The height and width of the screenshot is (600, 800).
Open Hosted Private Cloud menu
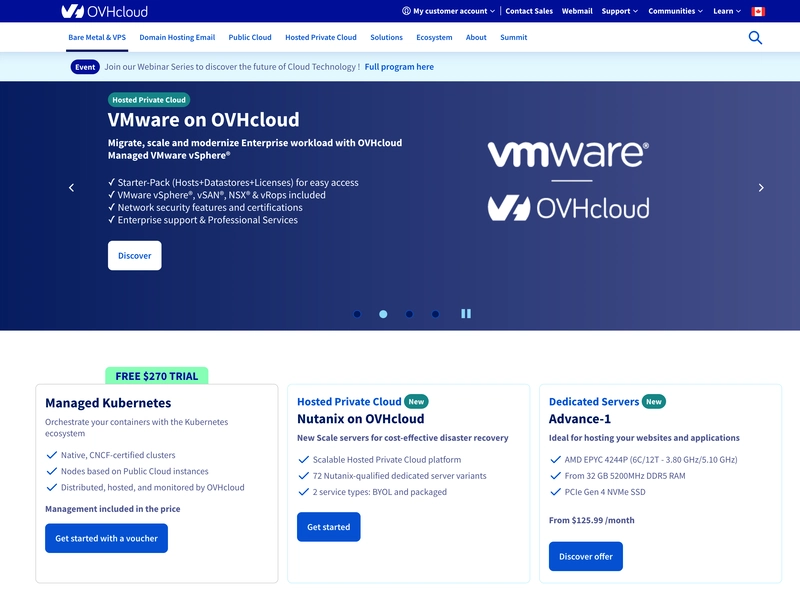(321, 37)
